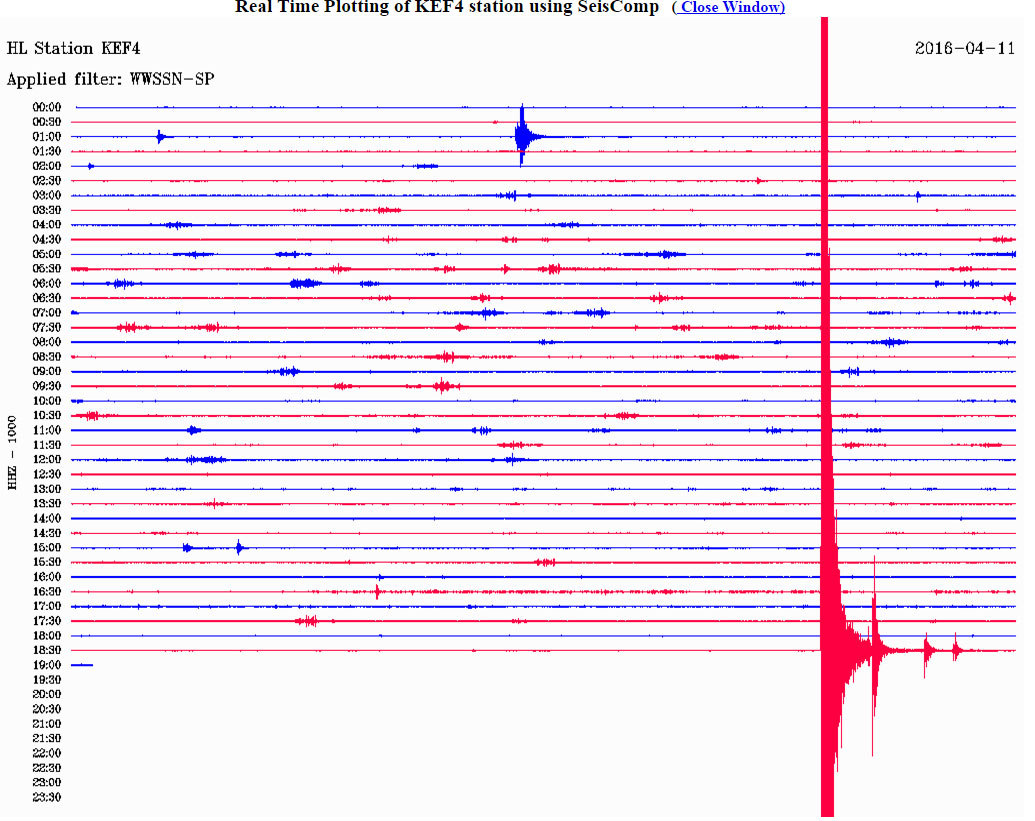This screenshot has height=821, width=1035.
Task: Select the 10:30 time label
Action: tap(47, 415)
